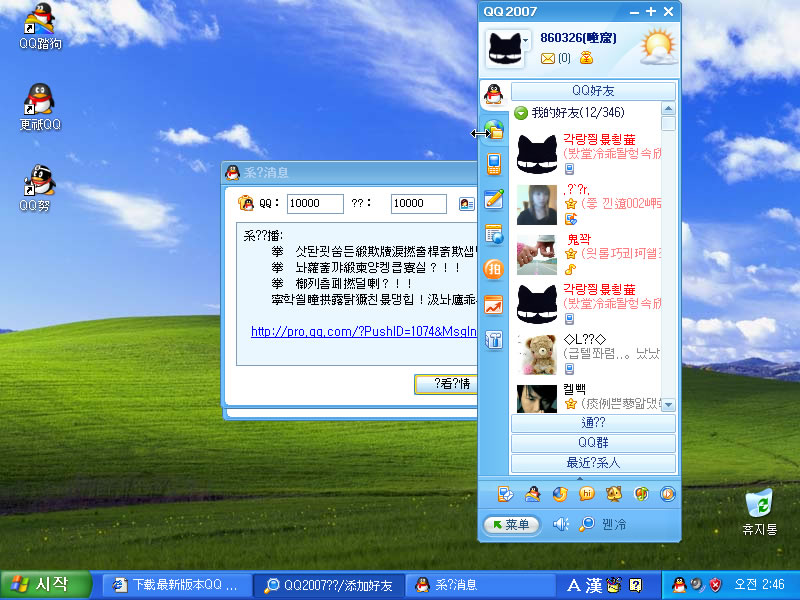
Task: Click the ?看?情 details button in message window
Action: click(x=447, y=384)
